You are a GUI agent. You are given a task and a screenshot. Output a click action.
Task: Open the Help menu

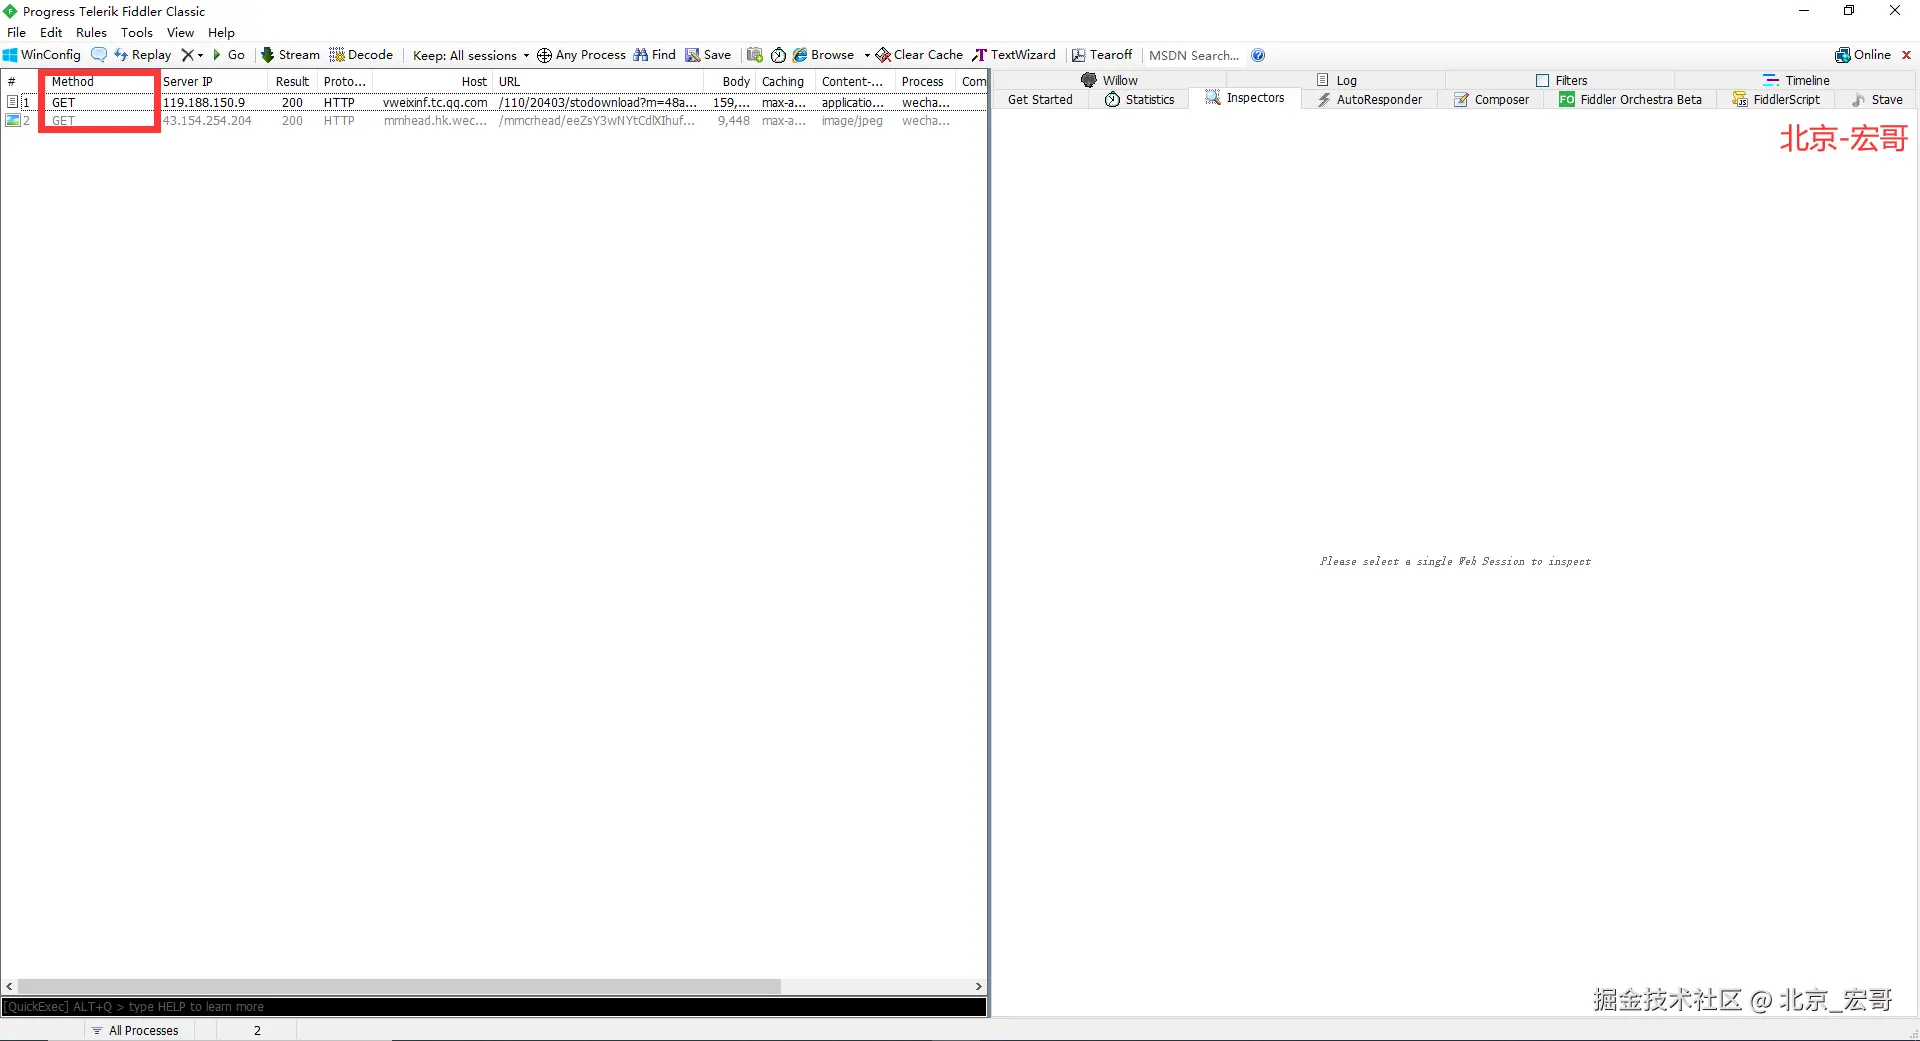pos(221,32)
